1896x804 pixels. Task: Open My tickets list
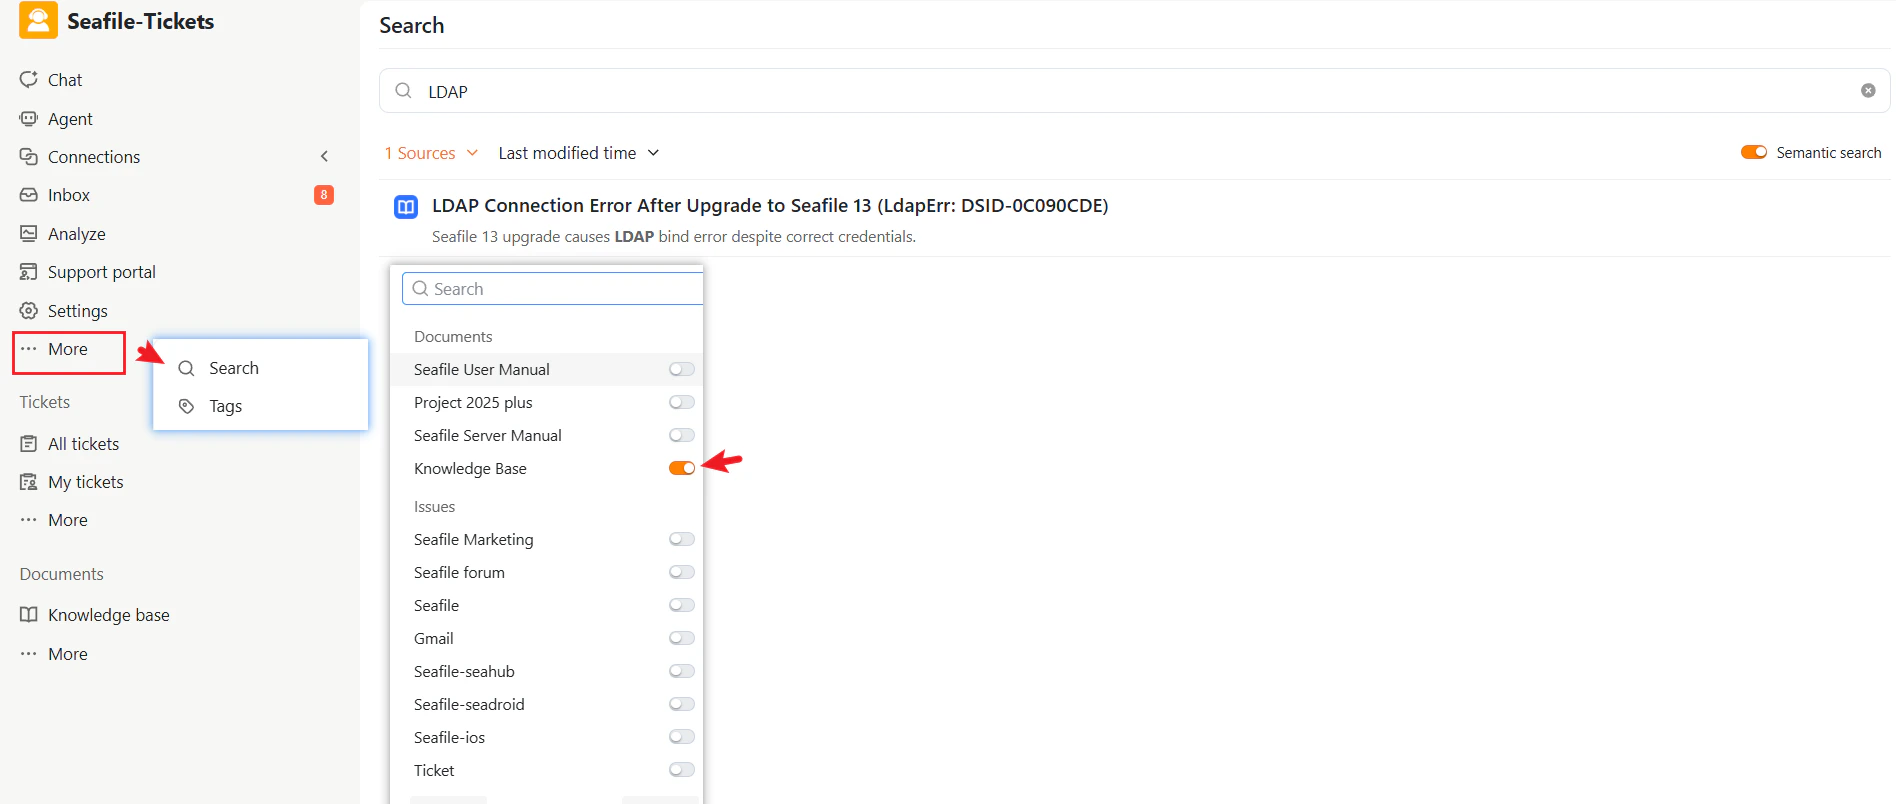click(x=86, y=482)
